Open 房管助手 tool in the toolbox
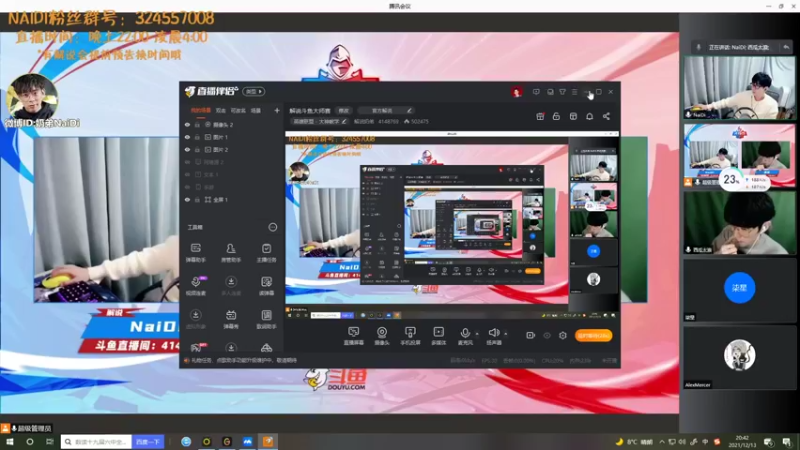Image resolution: width=800 pixels, height=450 pixels. [231, 253]
